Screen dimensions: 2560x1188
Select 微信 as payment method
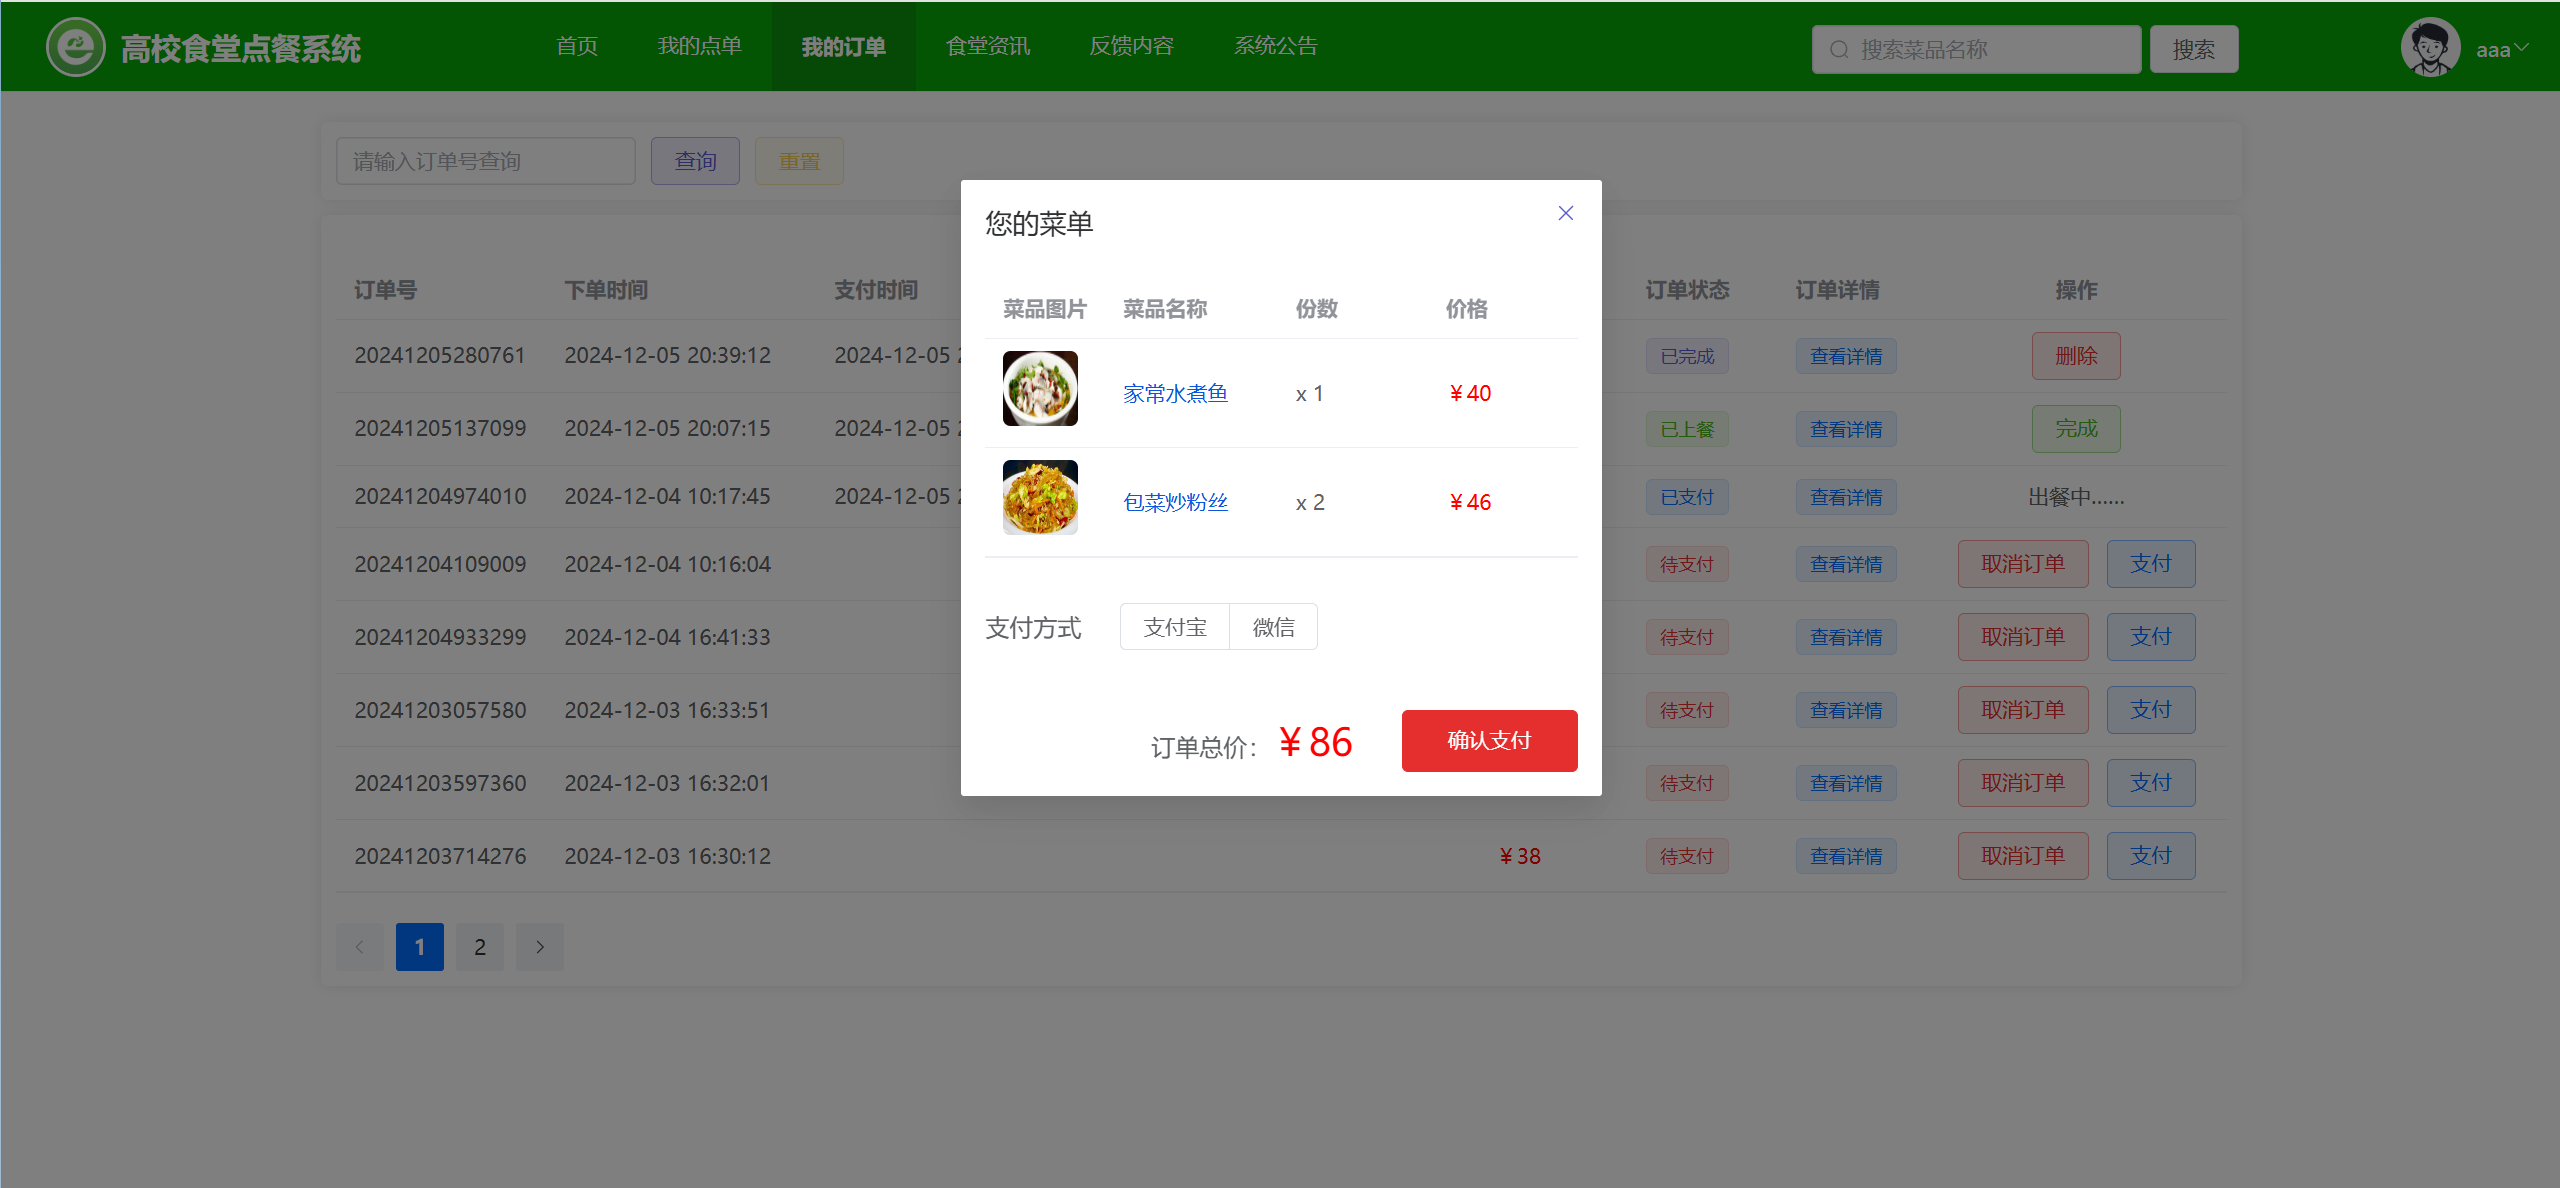tap(1273, 627)
